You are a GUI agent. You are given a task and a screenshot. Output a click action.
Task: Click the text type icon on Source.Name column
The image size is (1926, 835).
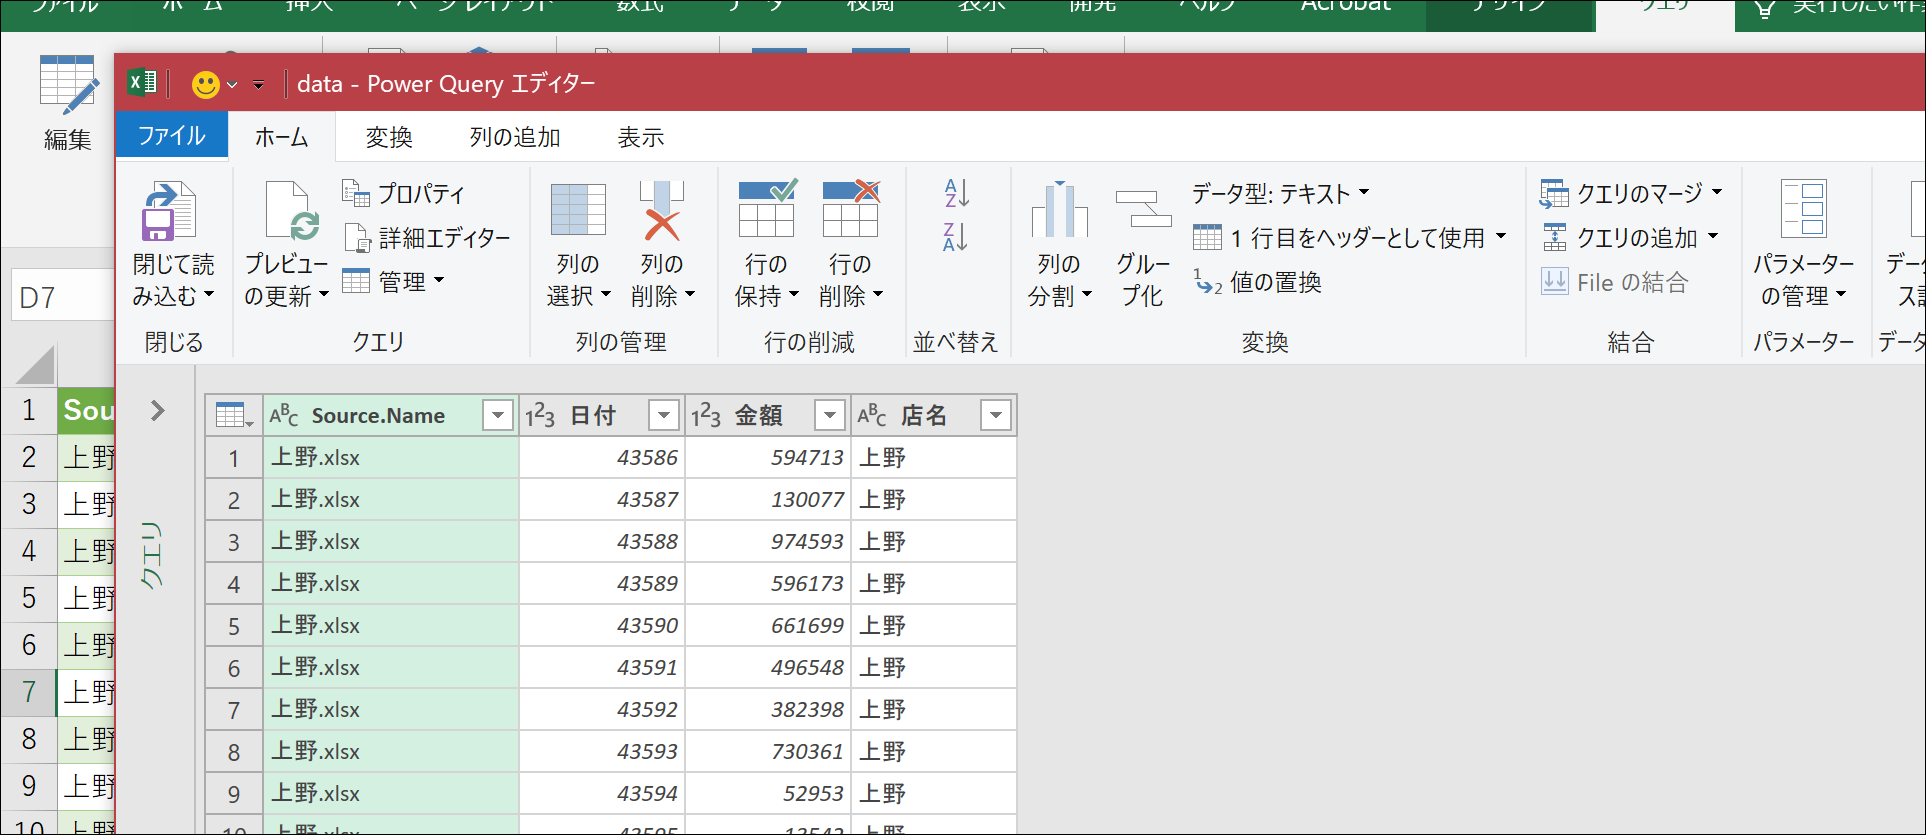pyautogui.click(x=284, y=415)
